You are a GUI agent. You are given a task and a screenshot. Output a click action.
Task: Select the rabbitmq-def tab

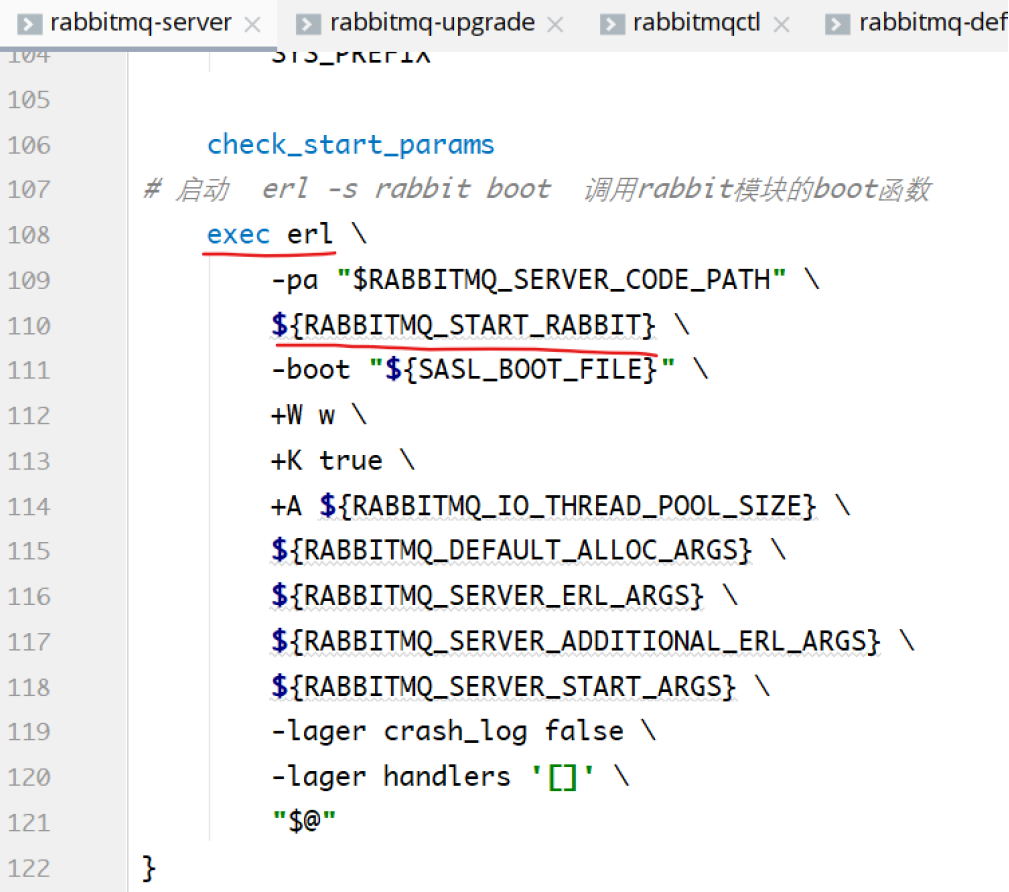[932, 22]
